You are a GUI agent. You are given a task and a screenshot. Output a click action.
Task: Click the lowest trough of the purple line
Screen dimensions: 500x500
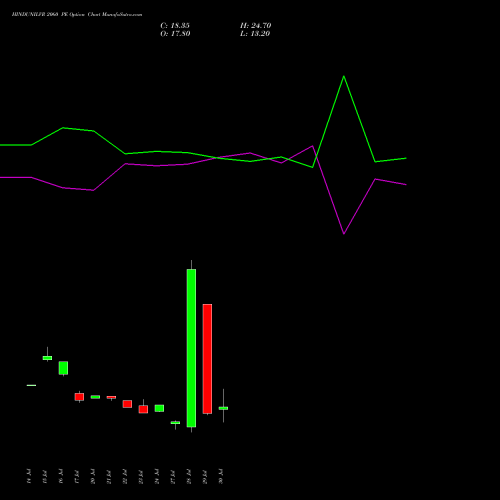tap(344, 233)
